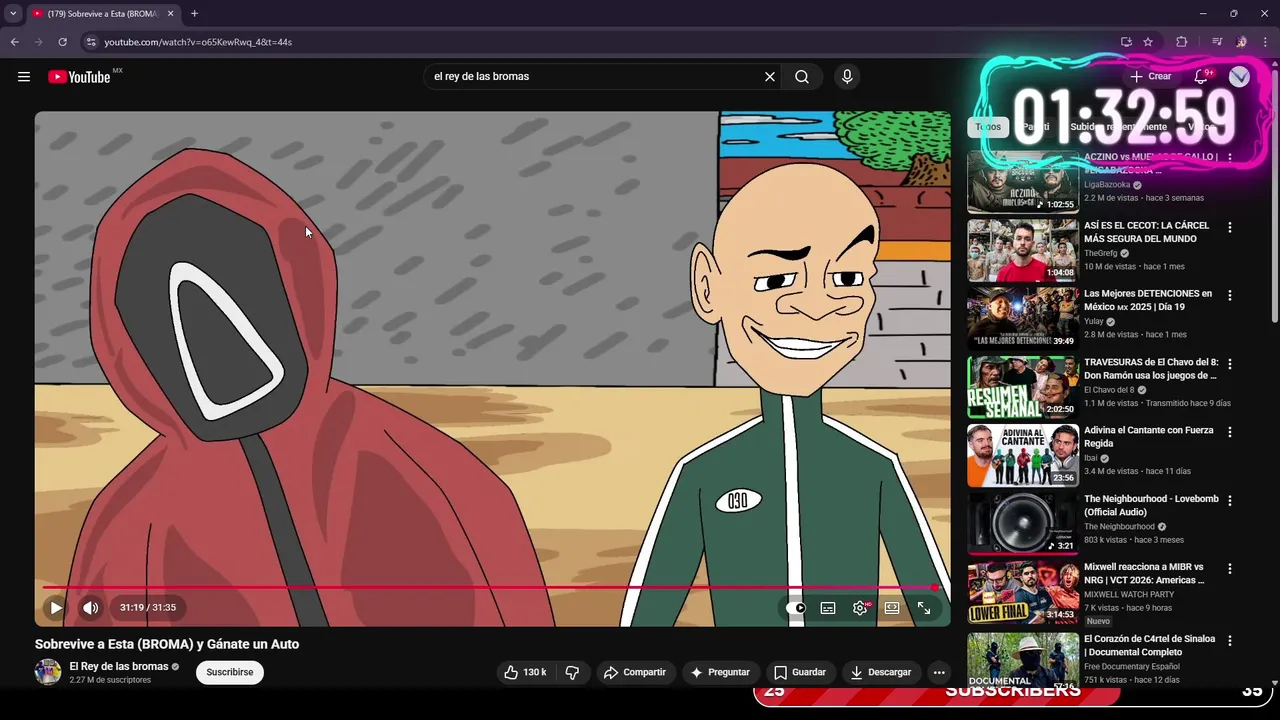Open options for ACZINO video
Viewport: 1280px width, 720px height.
[1230, 158]
